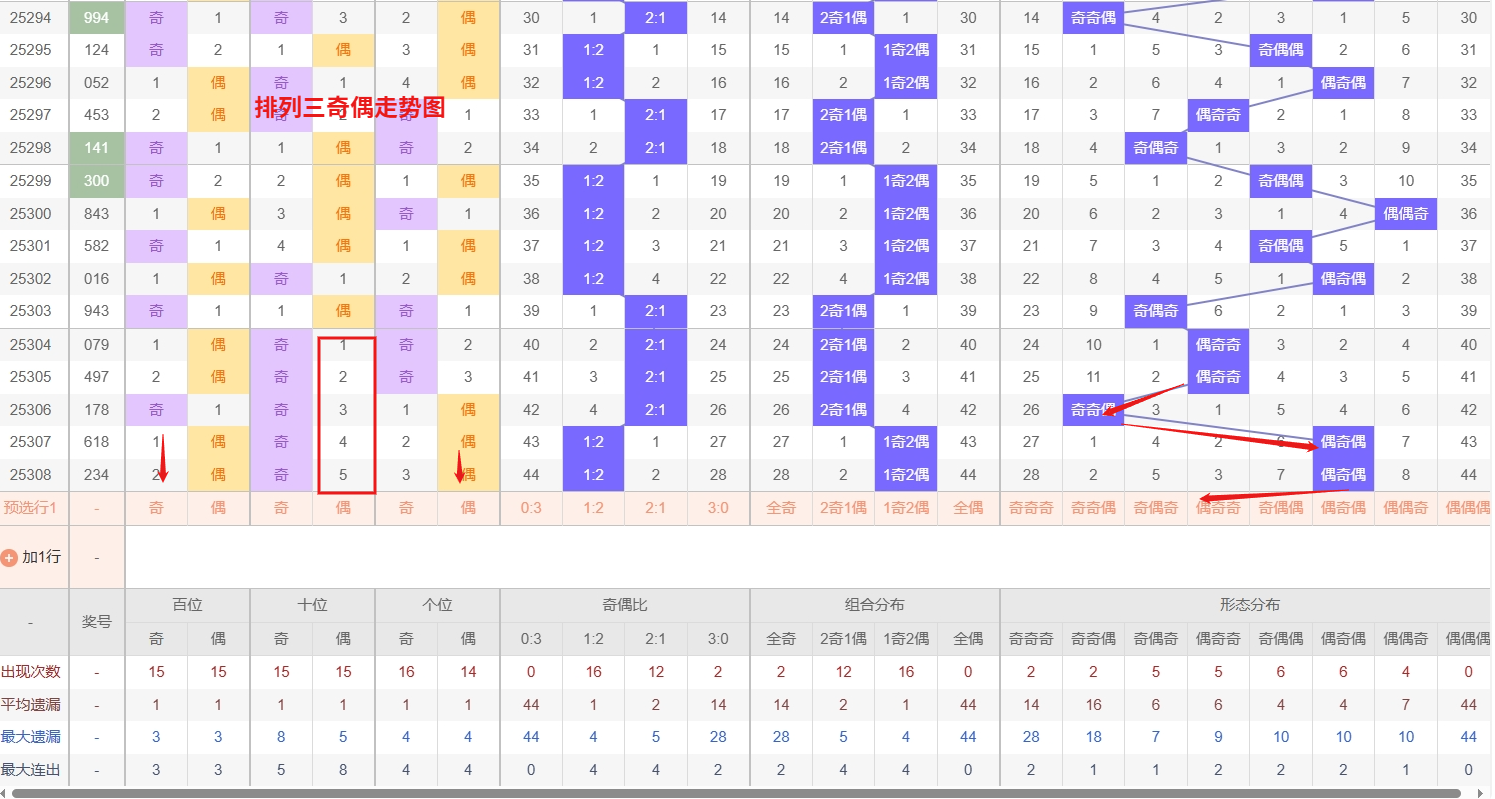Viewport: 1495px width, 799px height.
Task: Toggle the 3:0 ratio cell in 预选行1
Action: [x=718, y=508]
